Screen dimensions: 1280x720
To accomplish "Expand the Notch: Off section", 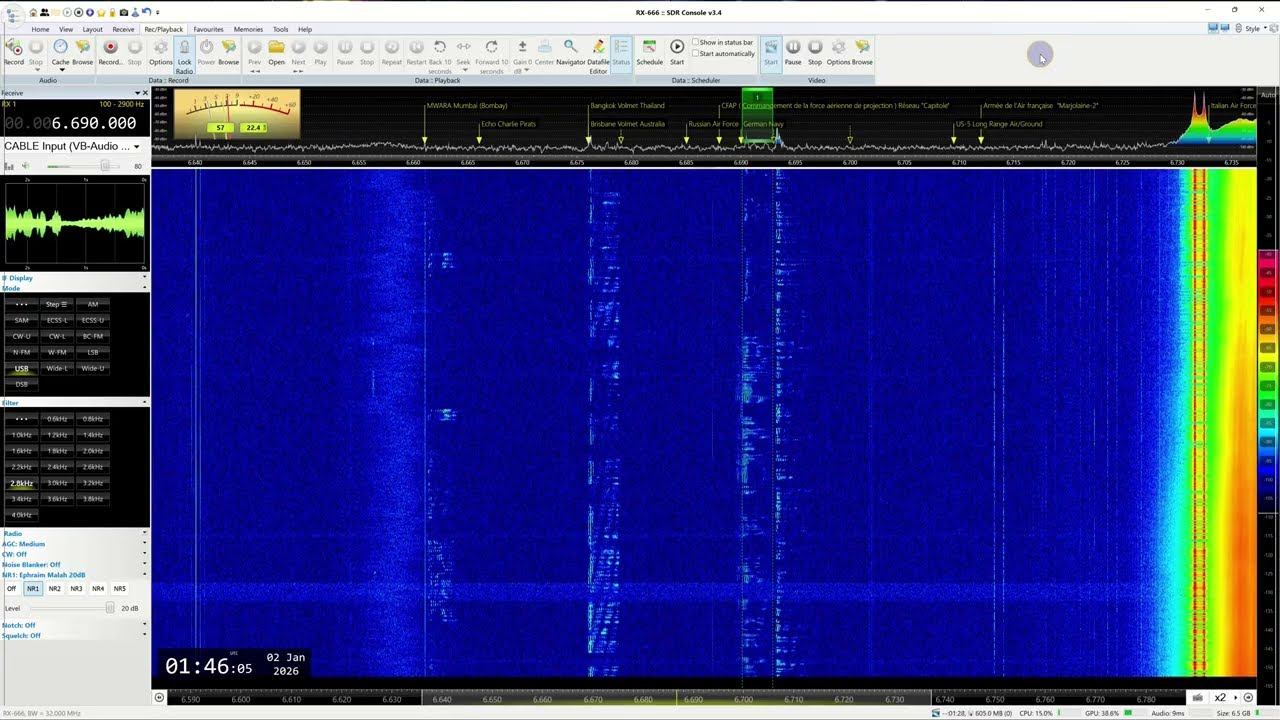I will [x=144, y=625].
